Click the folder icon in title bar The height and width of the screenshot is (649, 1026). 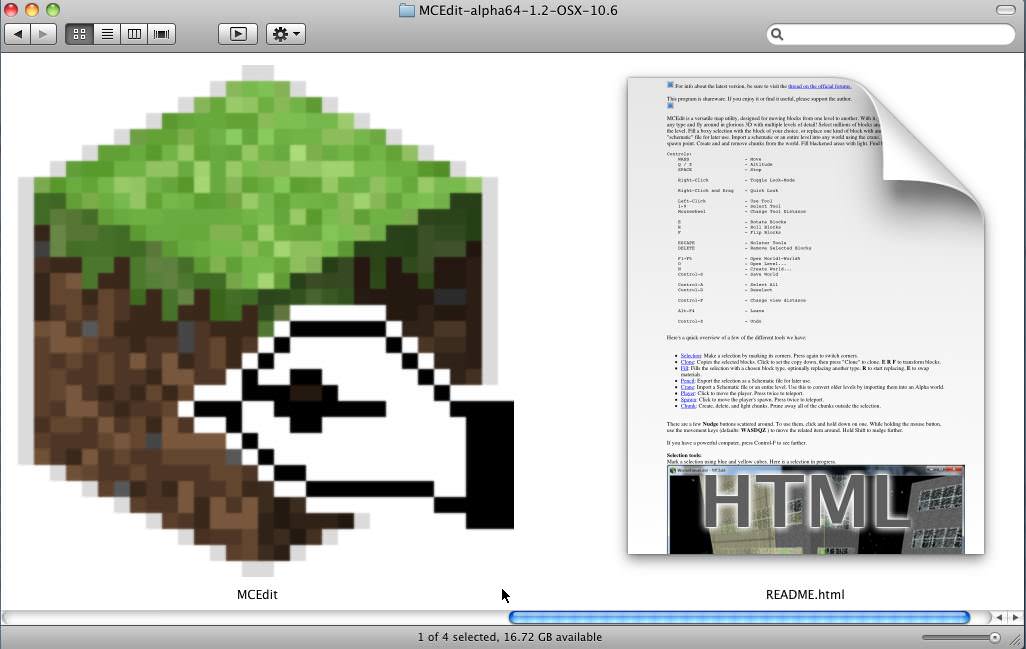(407, 10)
